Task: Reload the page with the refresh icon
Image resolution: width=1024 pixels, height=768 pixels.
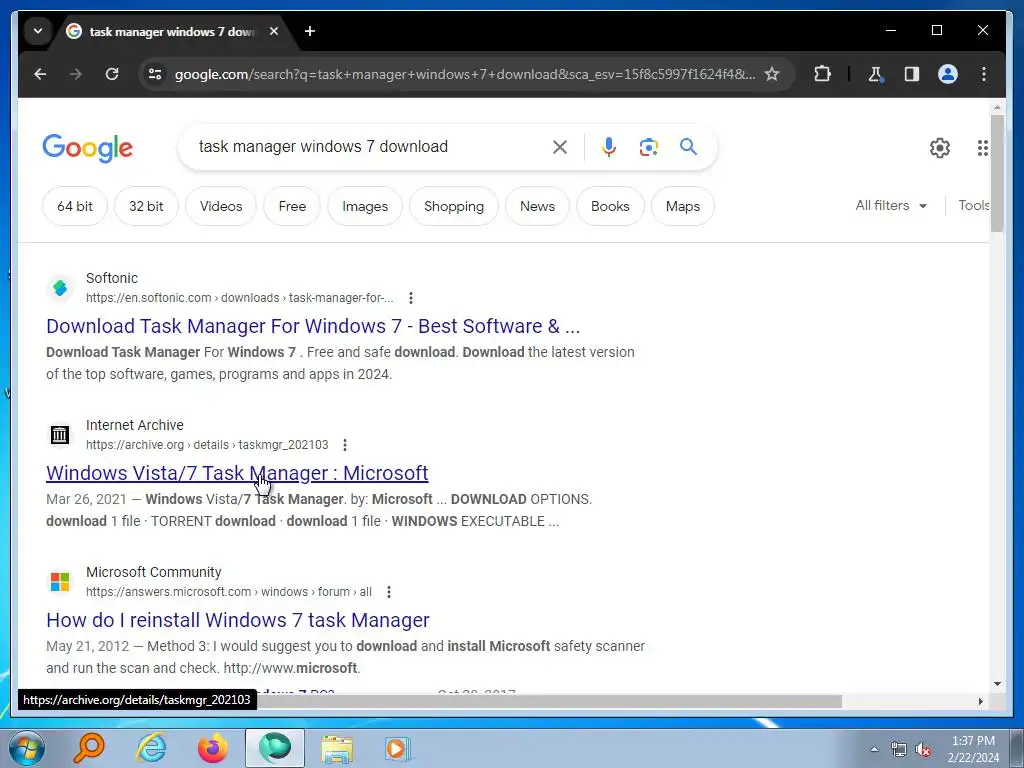Action: [x=112, y=74]
